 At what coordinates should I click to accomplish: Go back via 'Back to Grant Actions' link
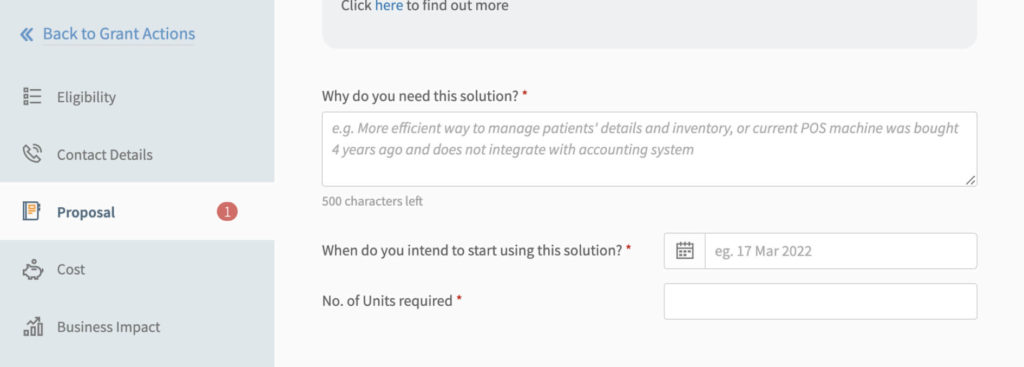pyautogui.click(x=119, y=34)
